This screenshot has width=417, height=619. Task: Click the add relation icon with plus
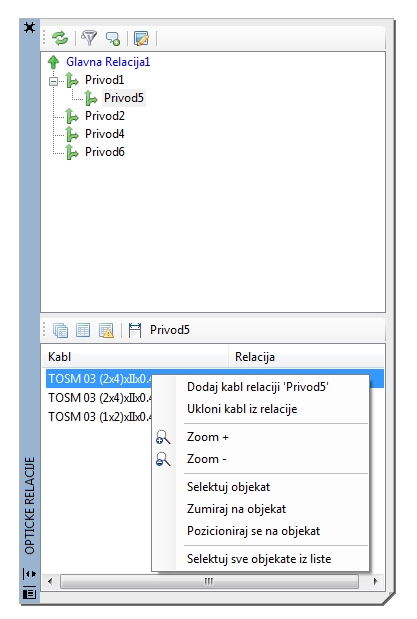coord(113,38)
